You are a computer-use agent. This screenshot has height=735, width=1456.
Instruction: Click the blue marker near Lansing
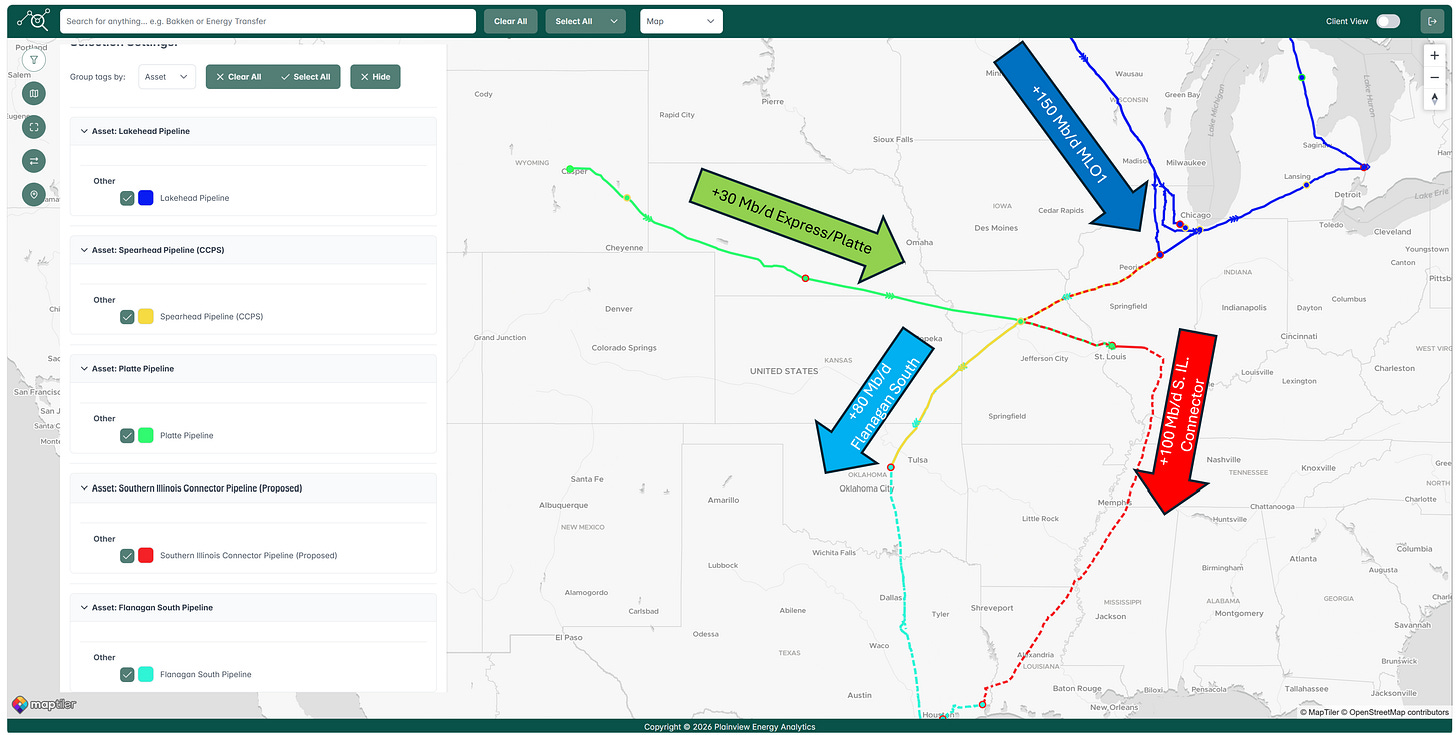[x=1306, y=185]
